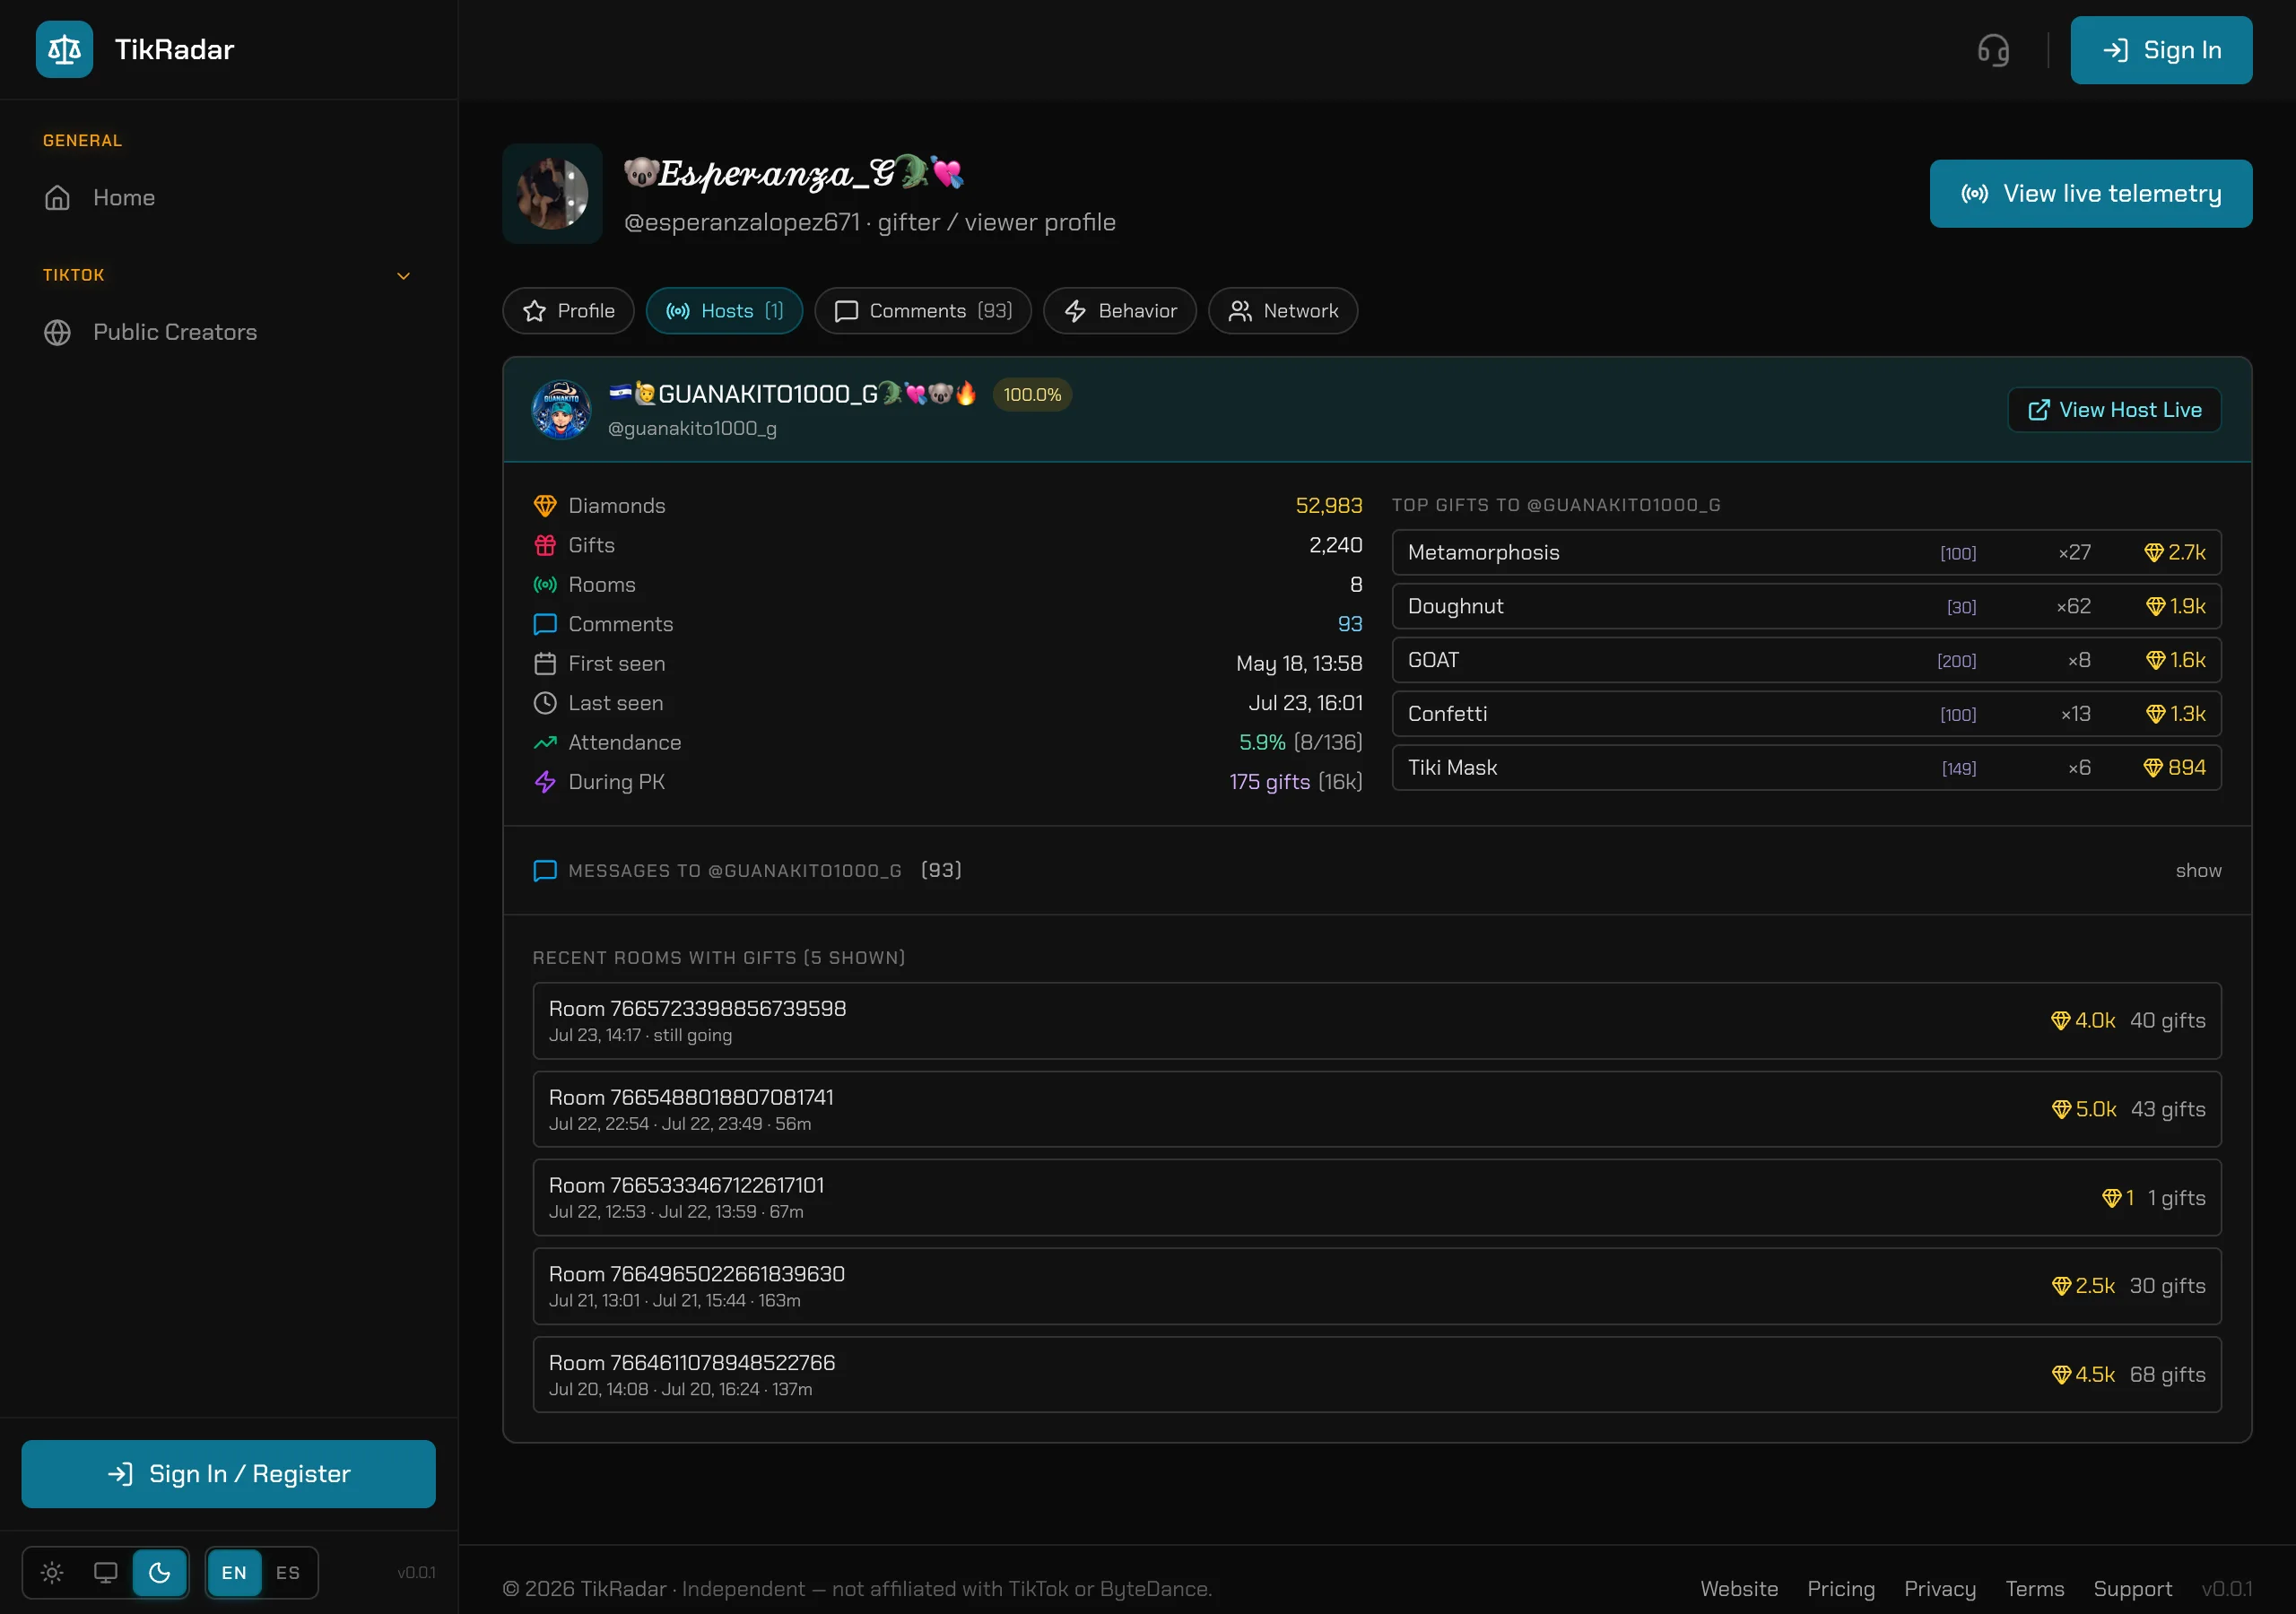The height and width of the screenshot is (1614, 2296).
Task: Click the 175 gifts During PK value
Action: [1269, 782]
